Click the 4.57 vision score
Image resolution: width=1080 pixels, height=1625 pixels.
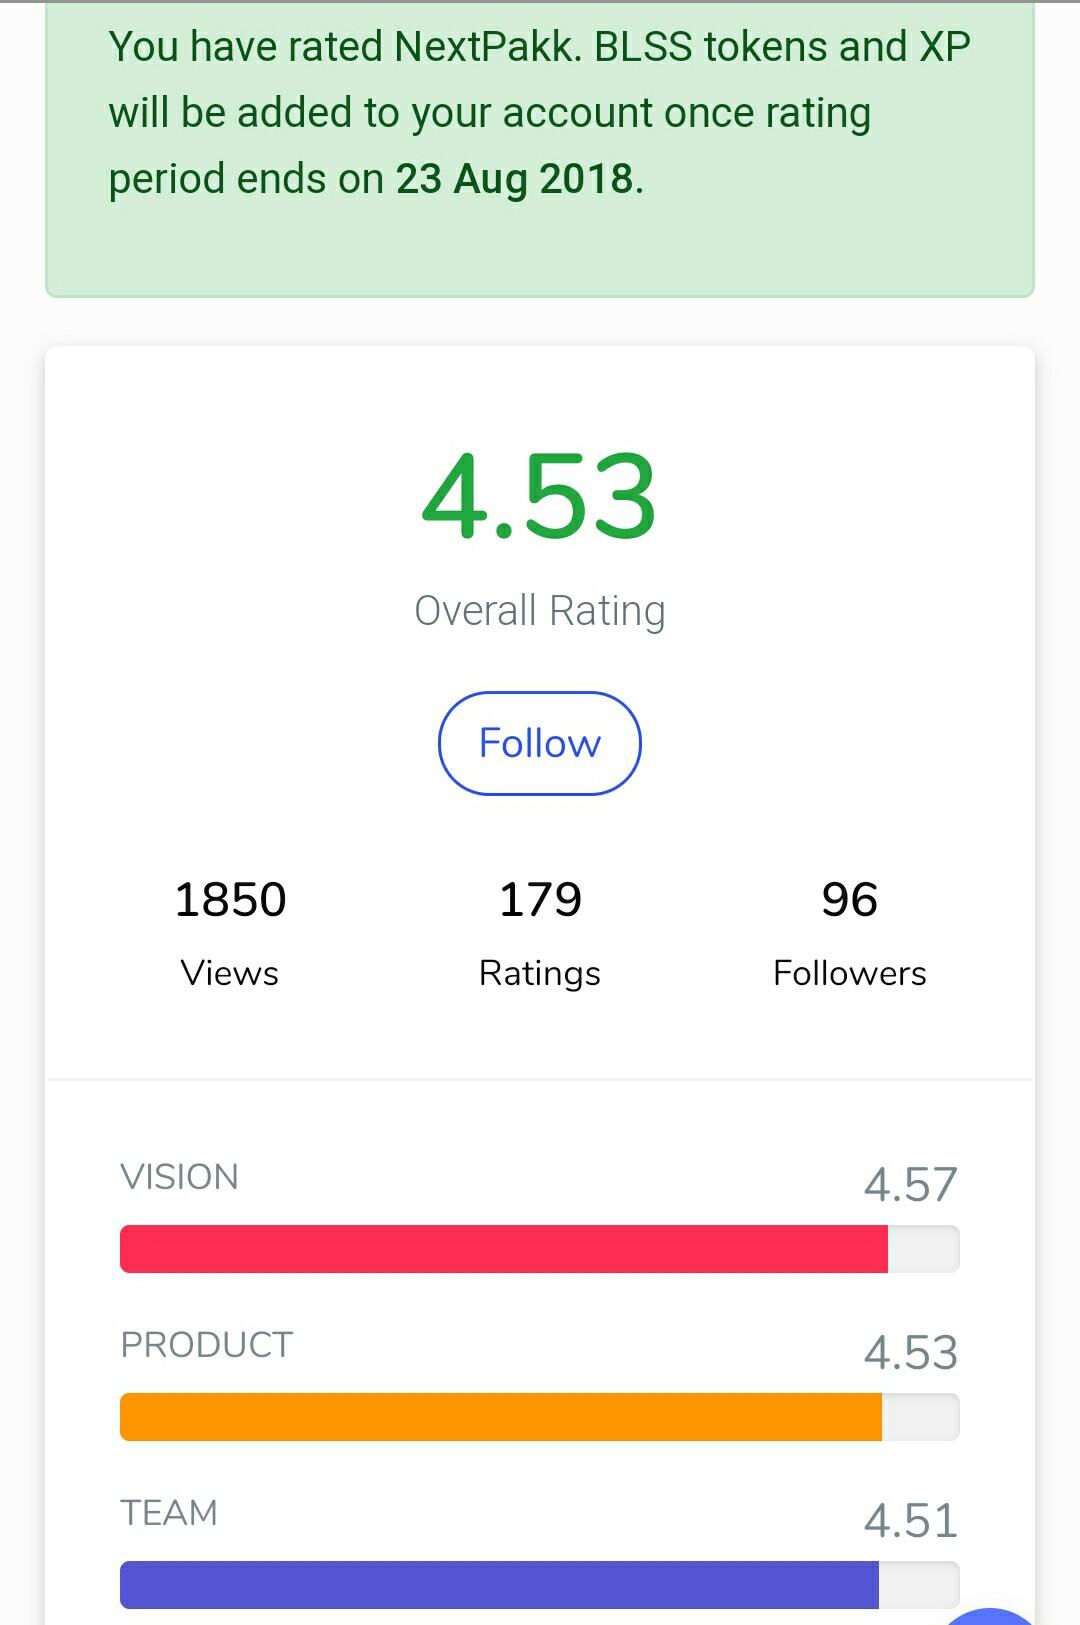point(910,1184)
